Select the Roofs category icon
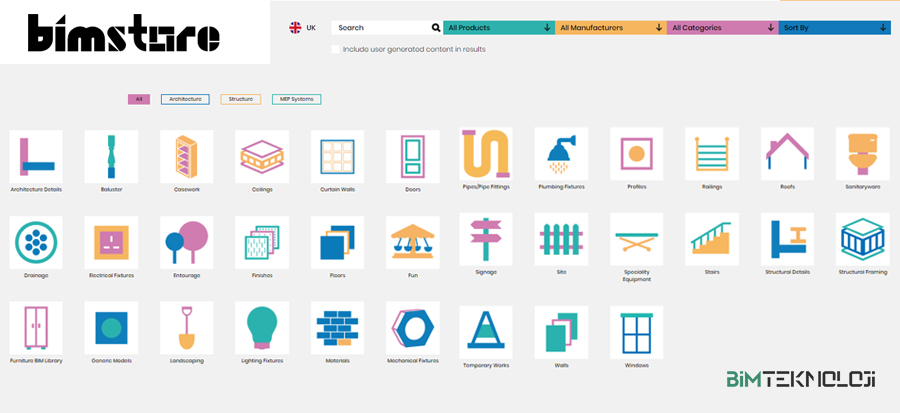The image size is (900, 413). (788, 155)
